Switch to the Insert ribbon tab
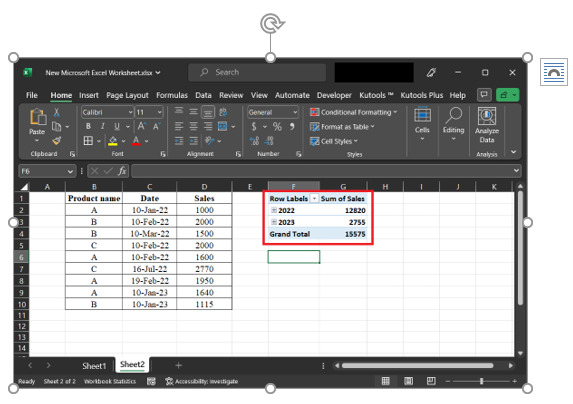The height and width of the screenshot is (404, 573). tap(89, 95)
